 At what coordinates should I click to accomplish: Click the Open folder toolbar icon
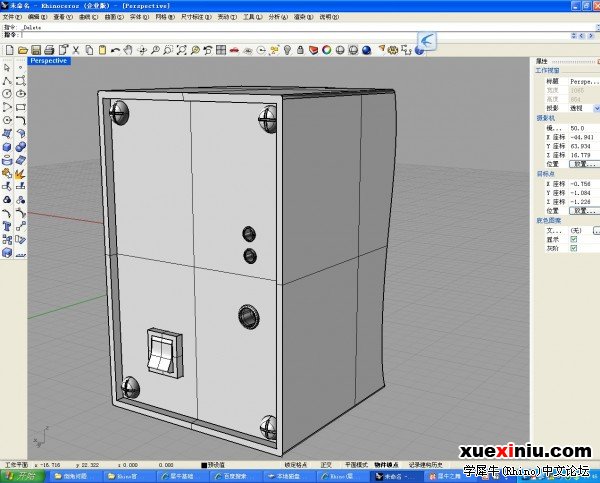(x=23, y=50)
